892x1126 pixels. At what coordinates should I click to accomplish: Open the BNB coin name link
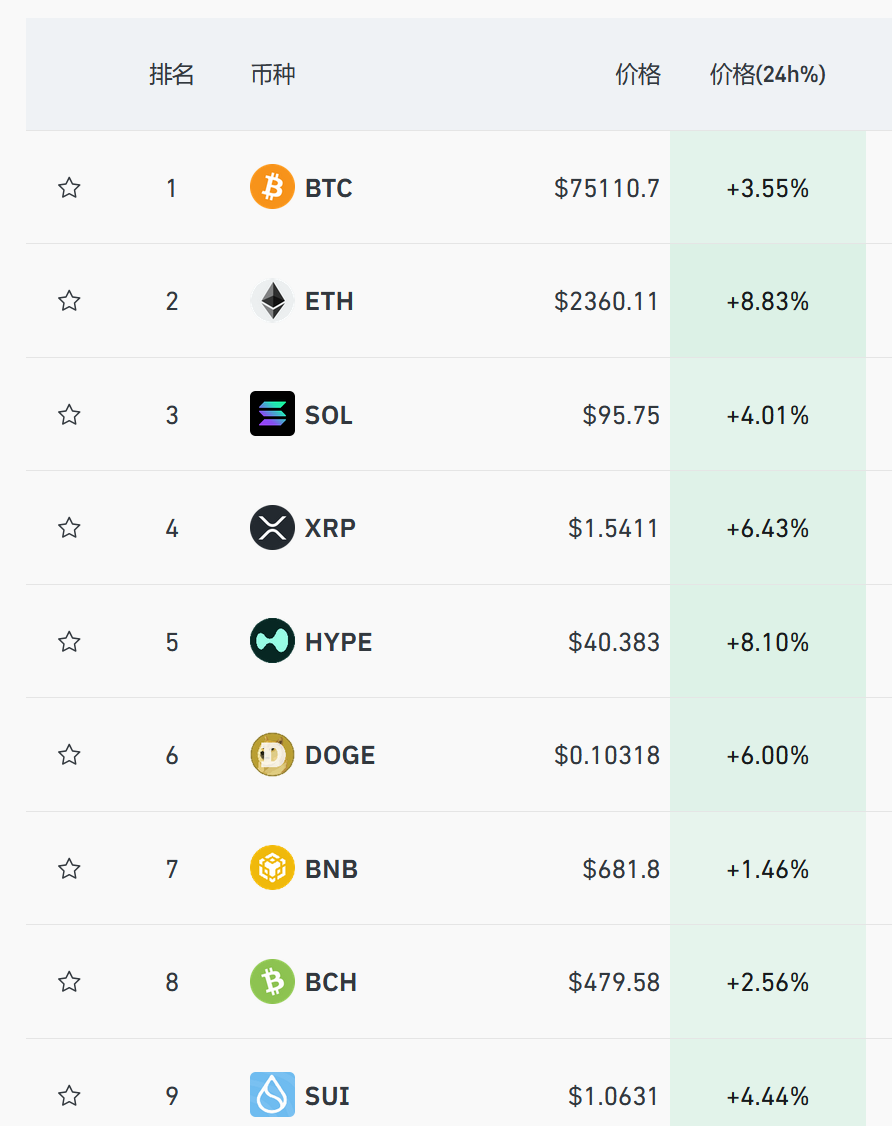pos(331,869)
